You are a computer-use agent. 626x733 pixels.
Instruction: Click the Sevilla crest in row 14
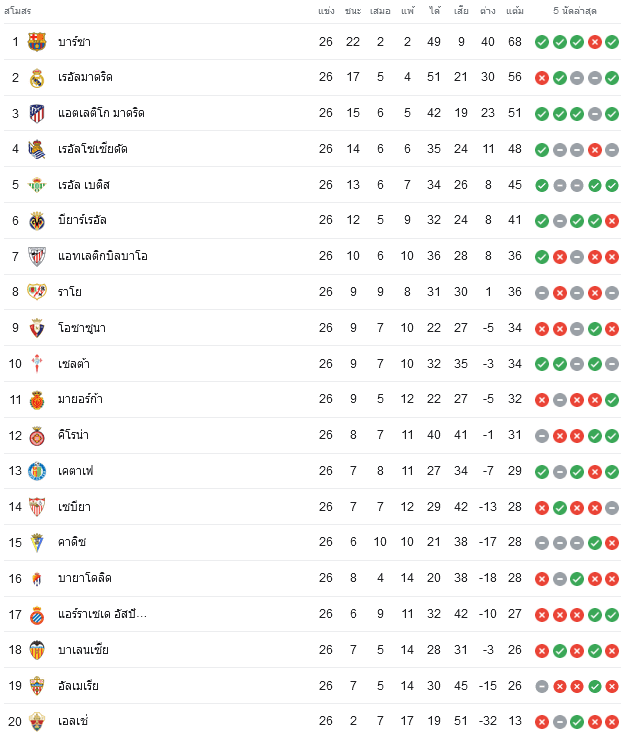(x=37, y=507)
